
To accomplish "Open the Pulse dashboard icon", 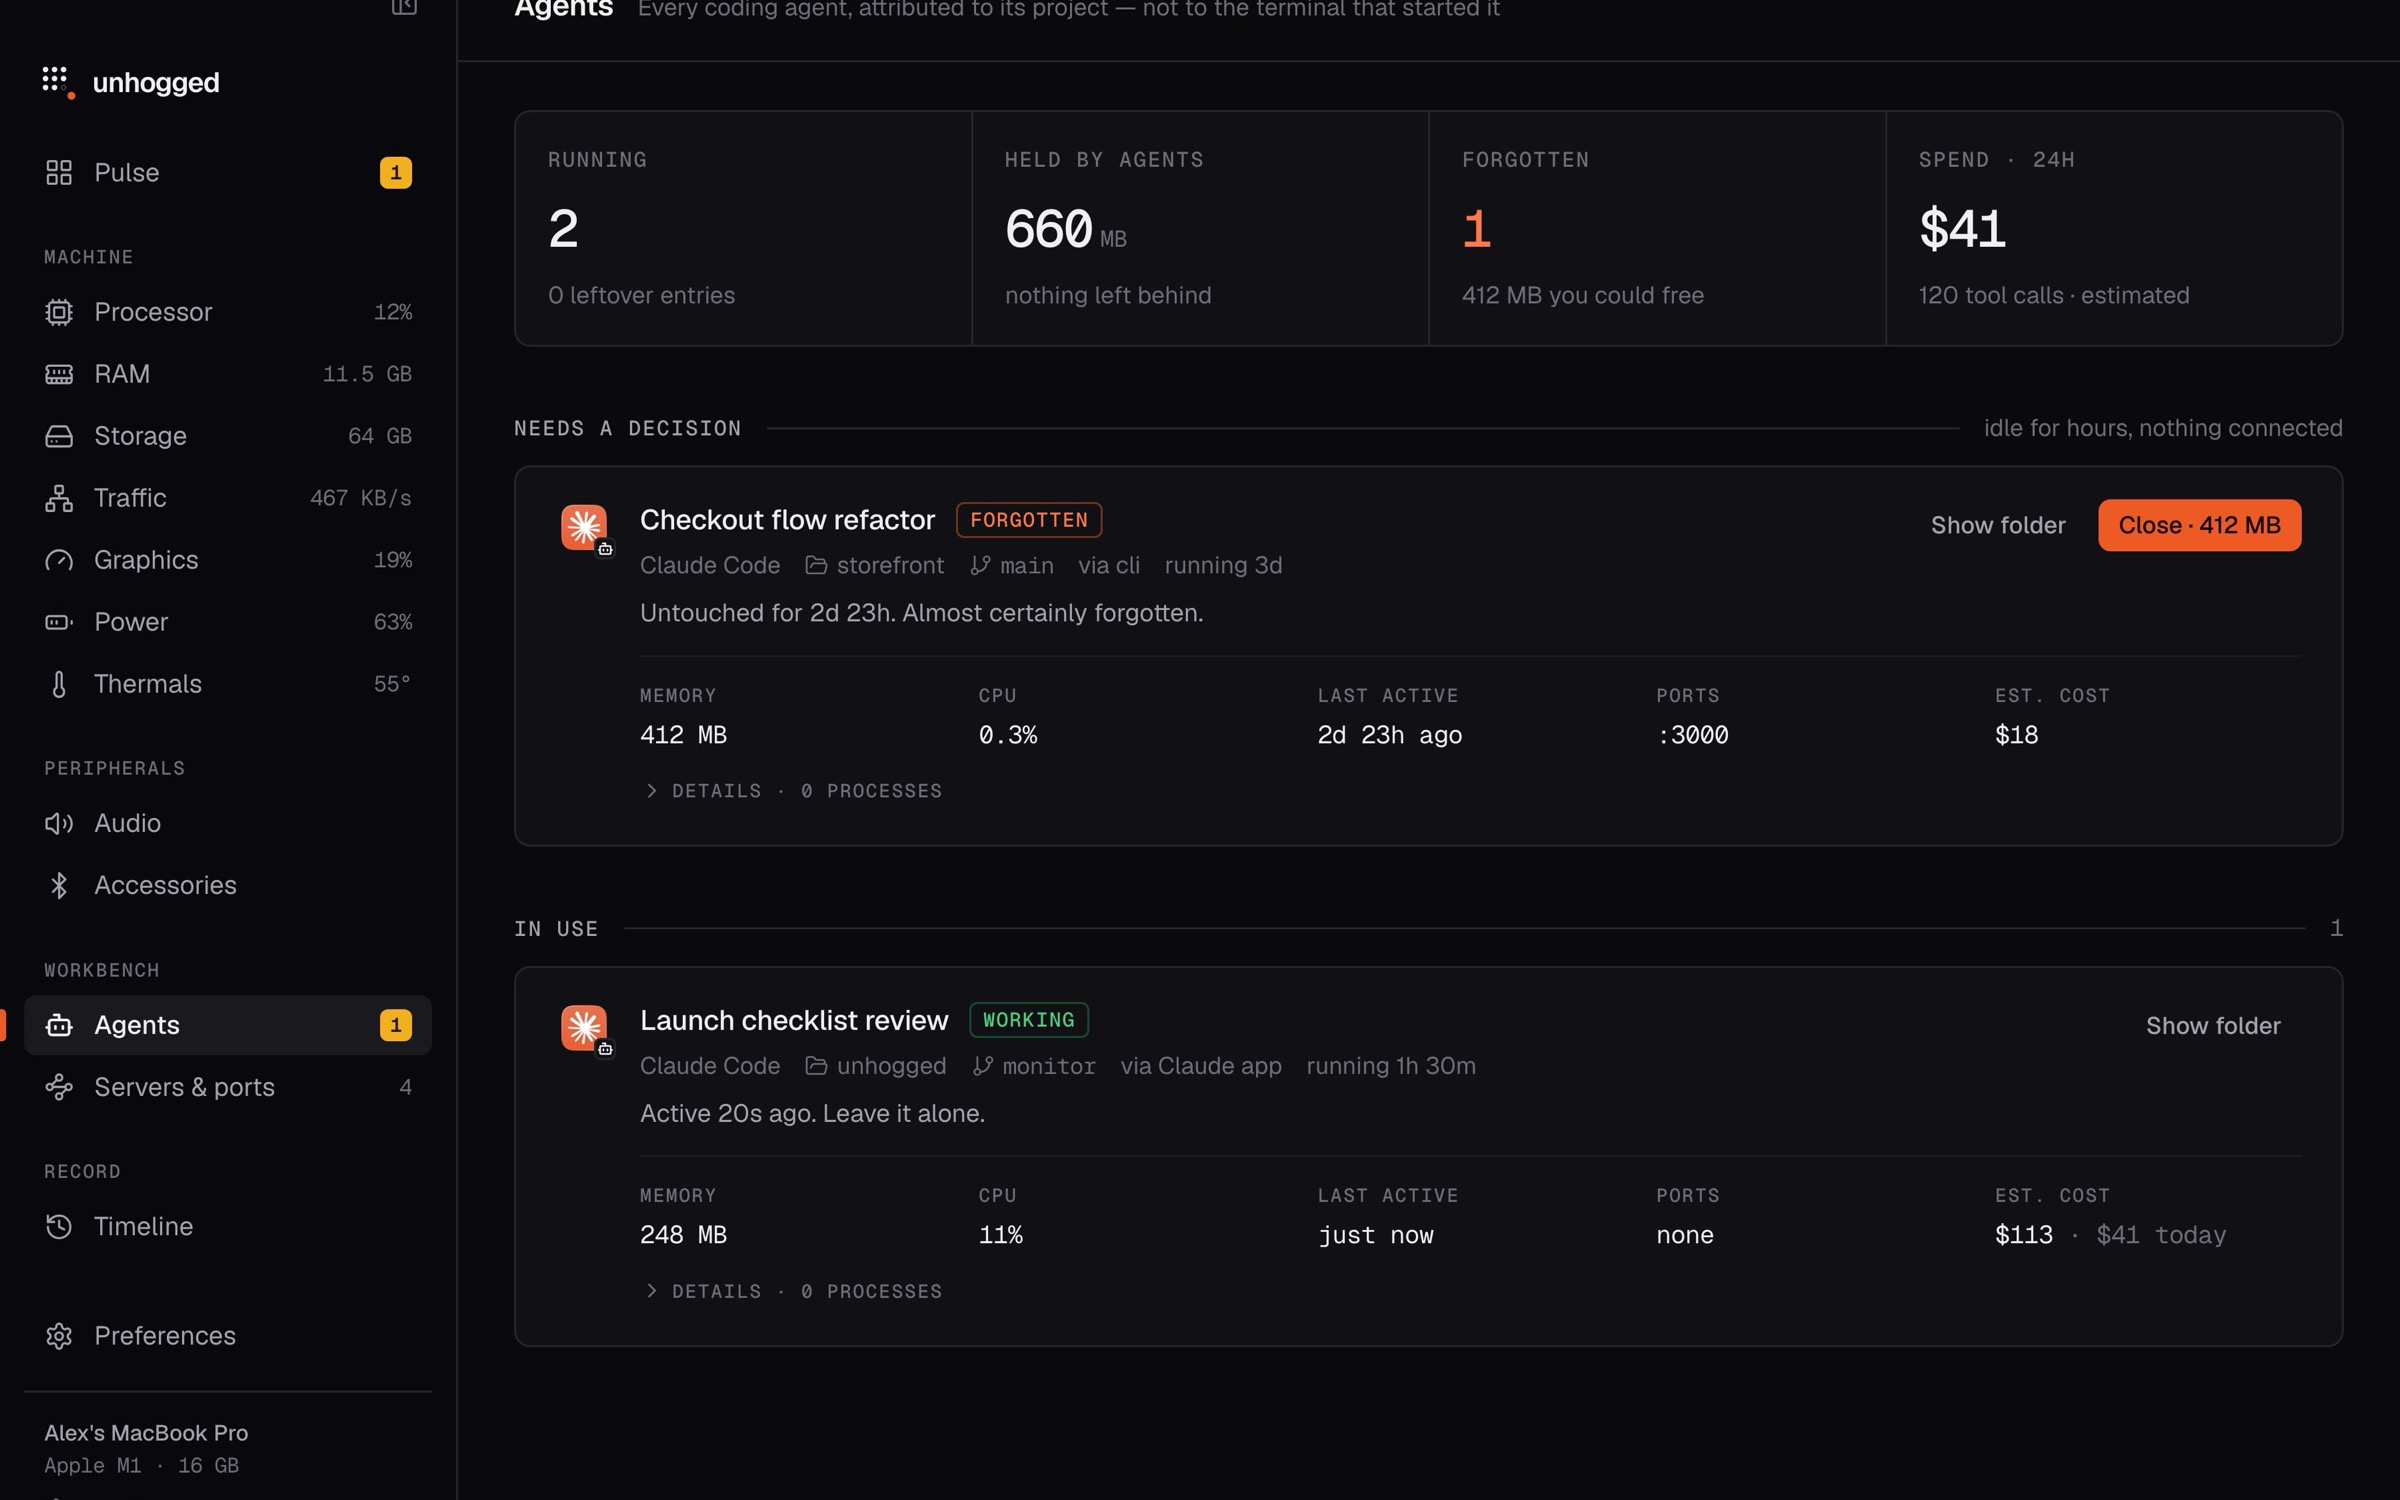I will pyautogui.click(x=59, y=173).
